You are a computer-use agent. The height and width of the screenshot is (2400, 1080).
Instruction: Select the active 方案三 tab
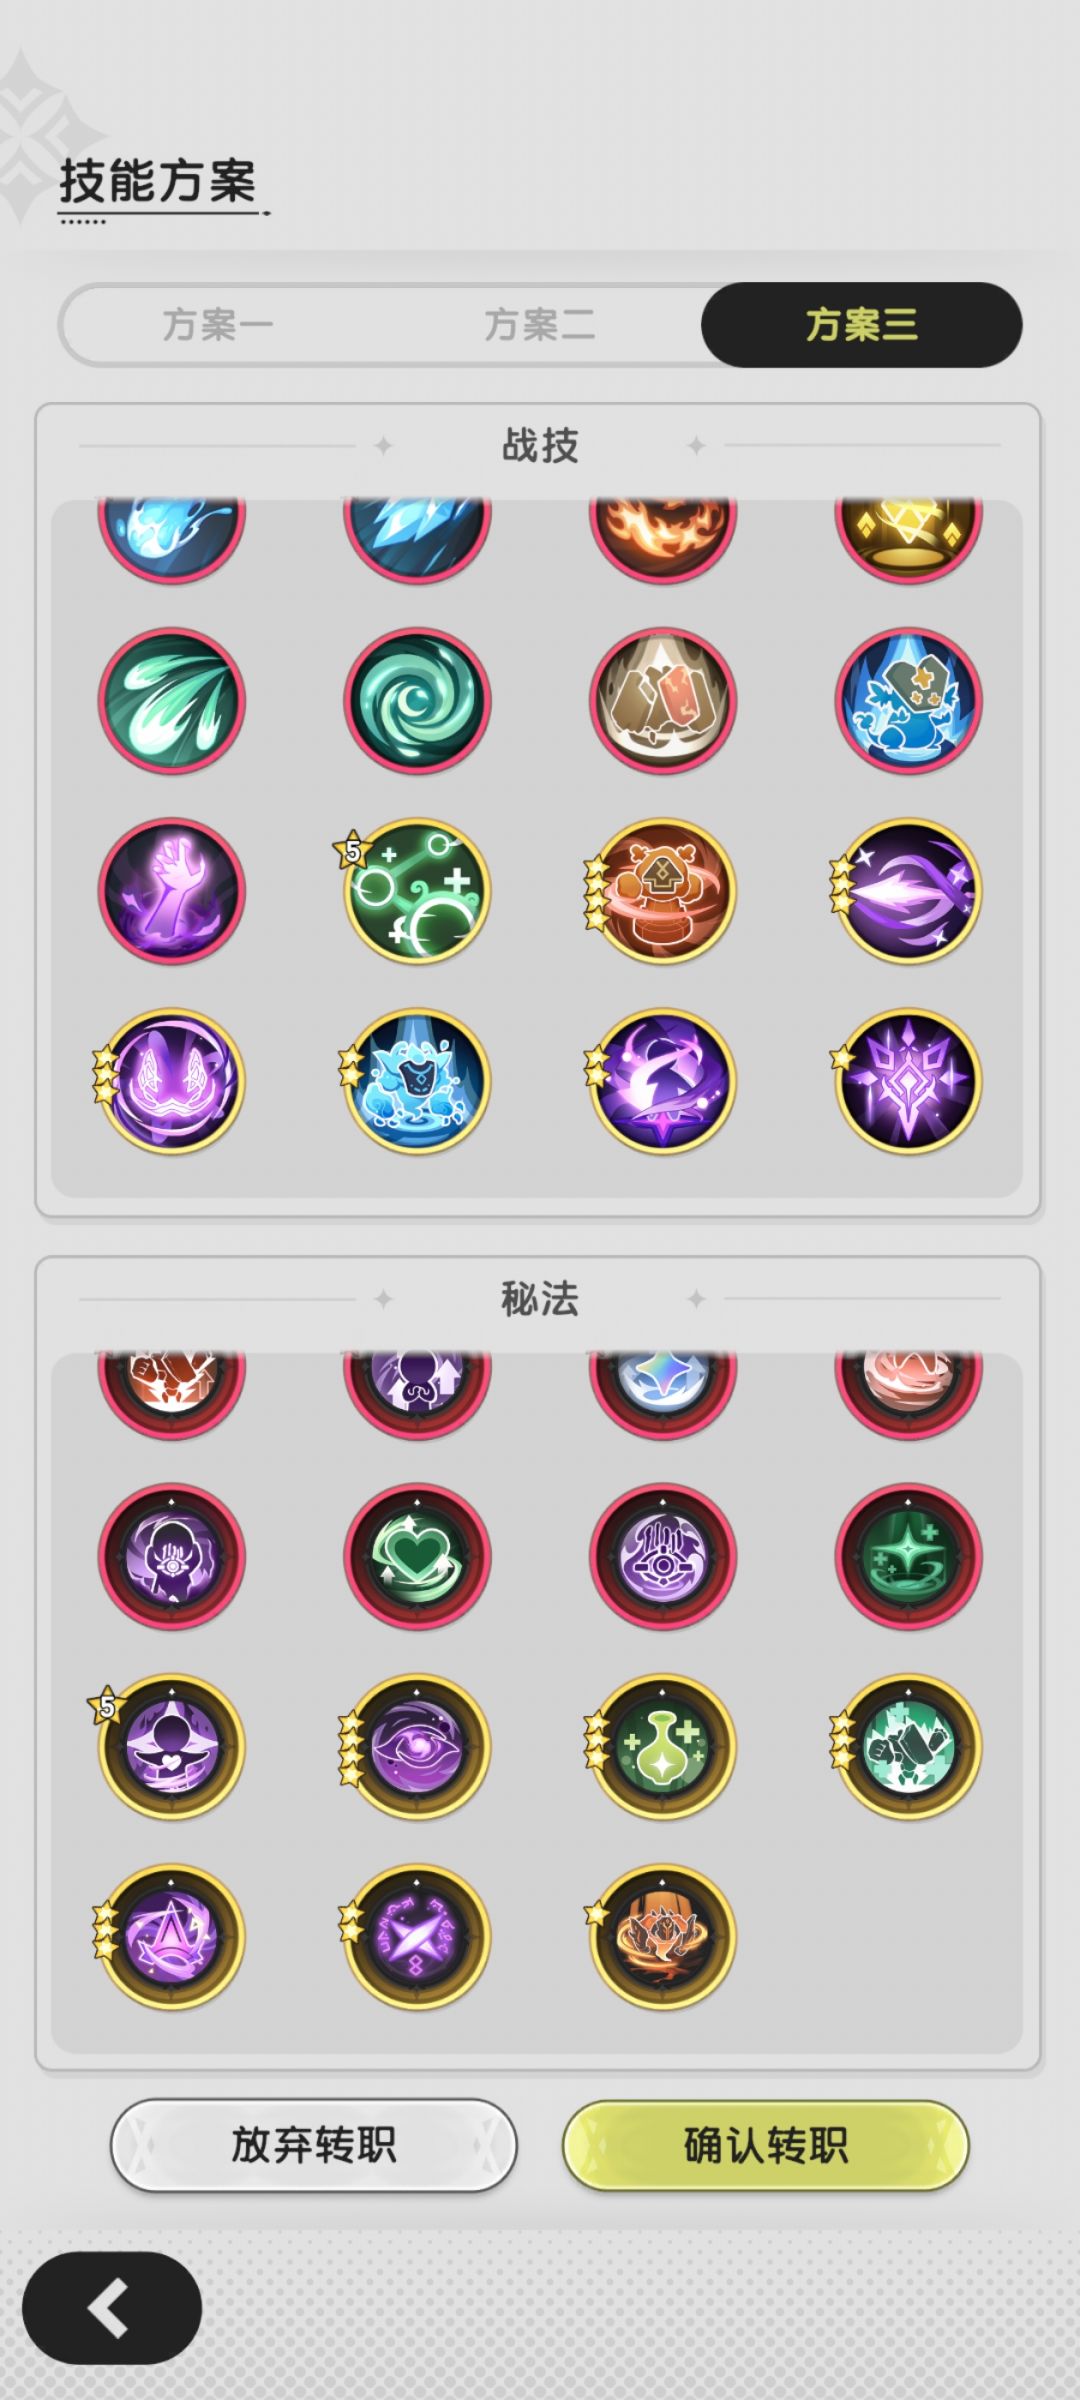(x=861, y=325)
